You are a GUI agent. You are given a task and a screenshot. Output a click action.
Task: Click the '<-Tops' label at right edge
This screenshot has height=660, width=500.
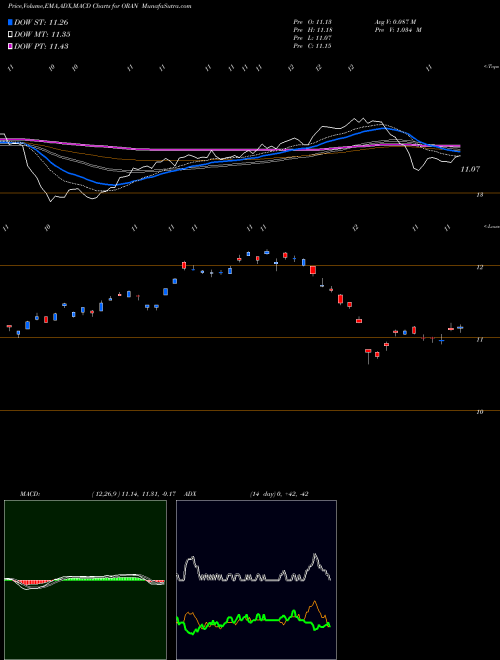click(x=491, y=67)
